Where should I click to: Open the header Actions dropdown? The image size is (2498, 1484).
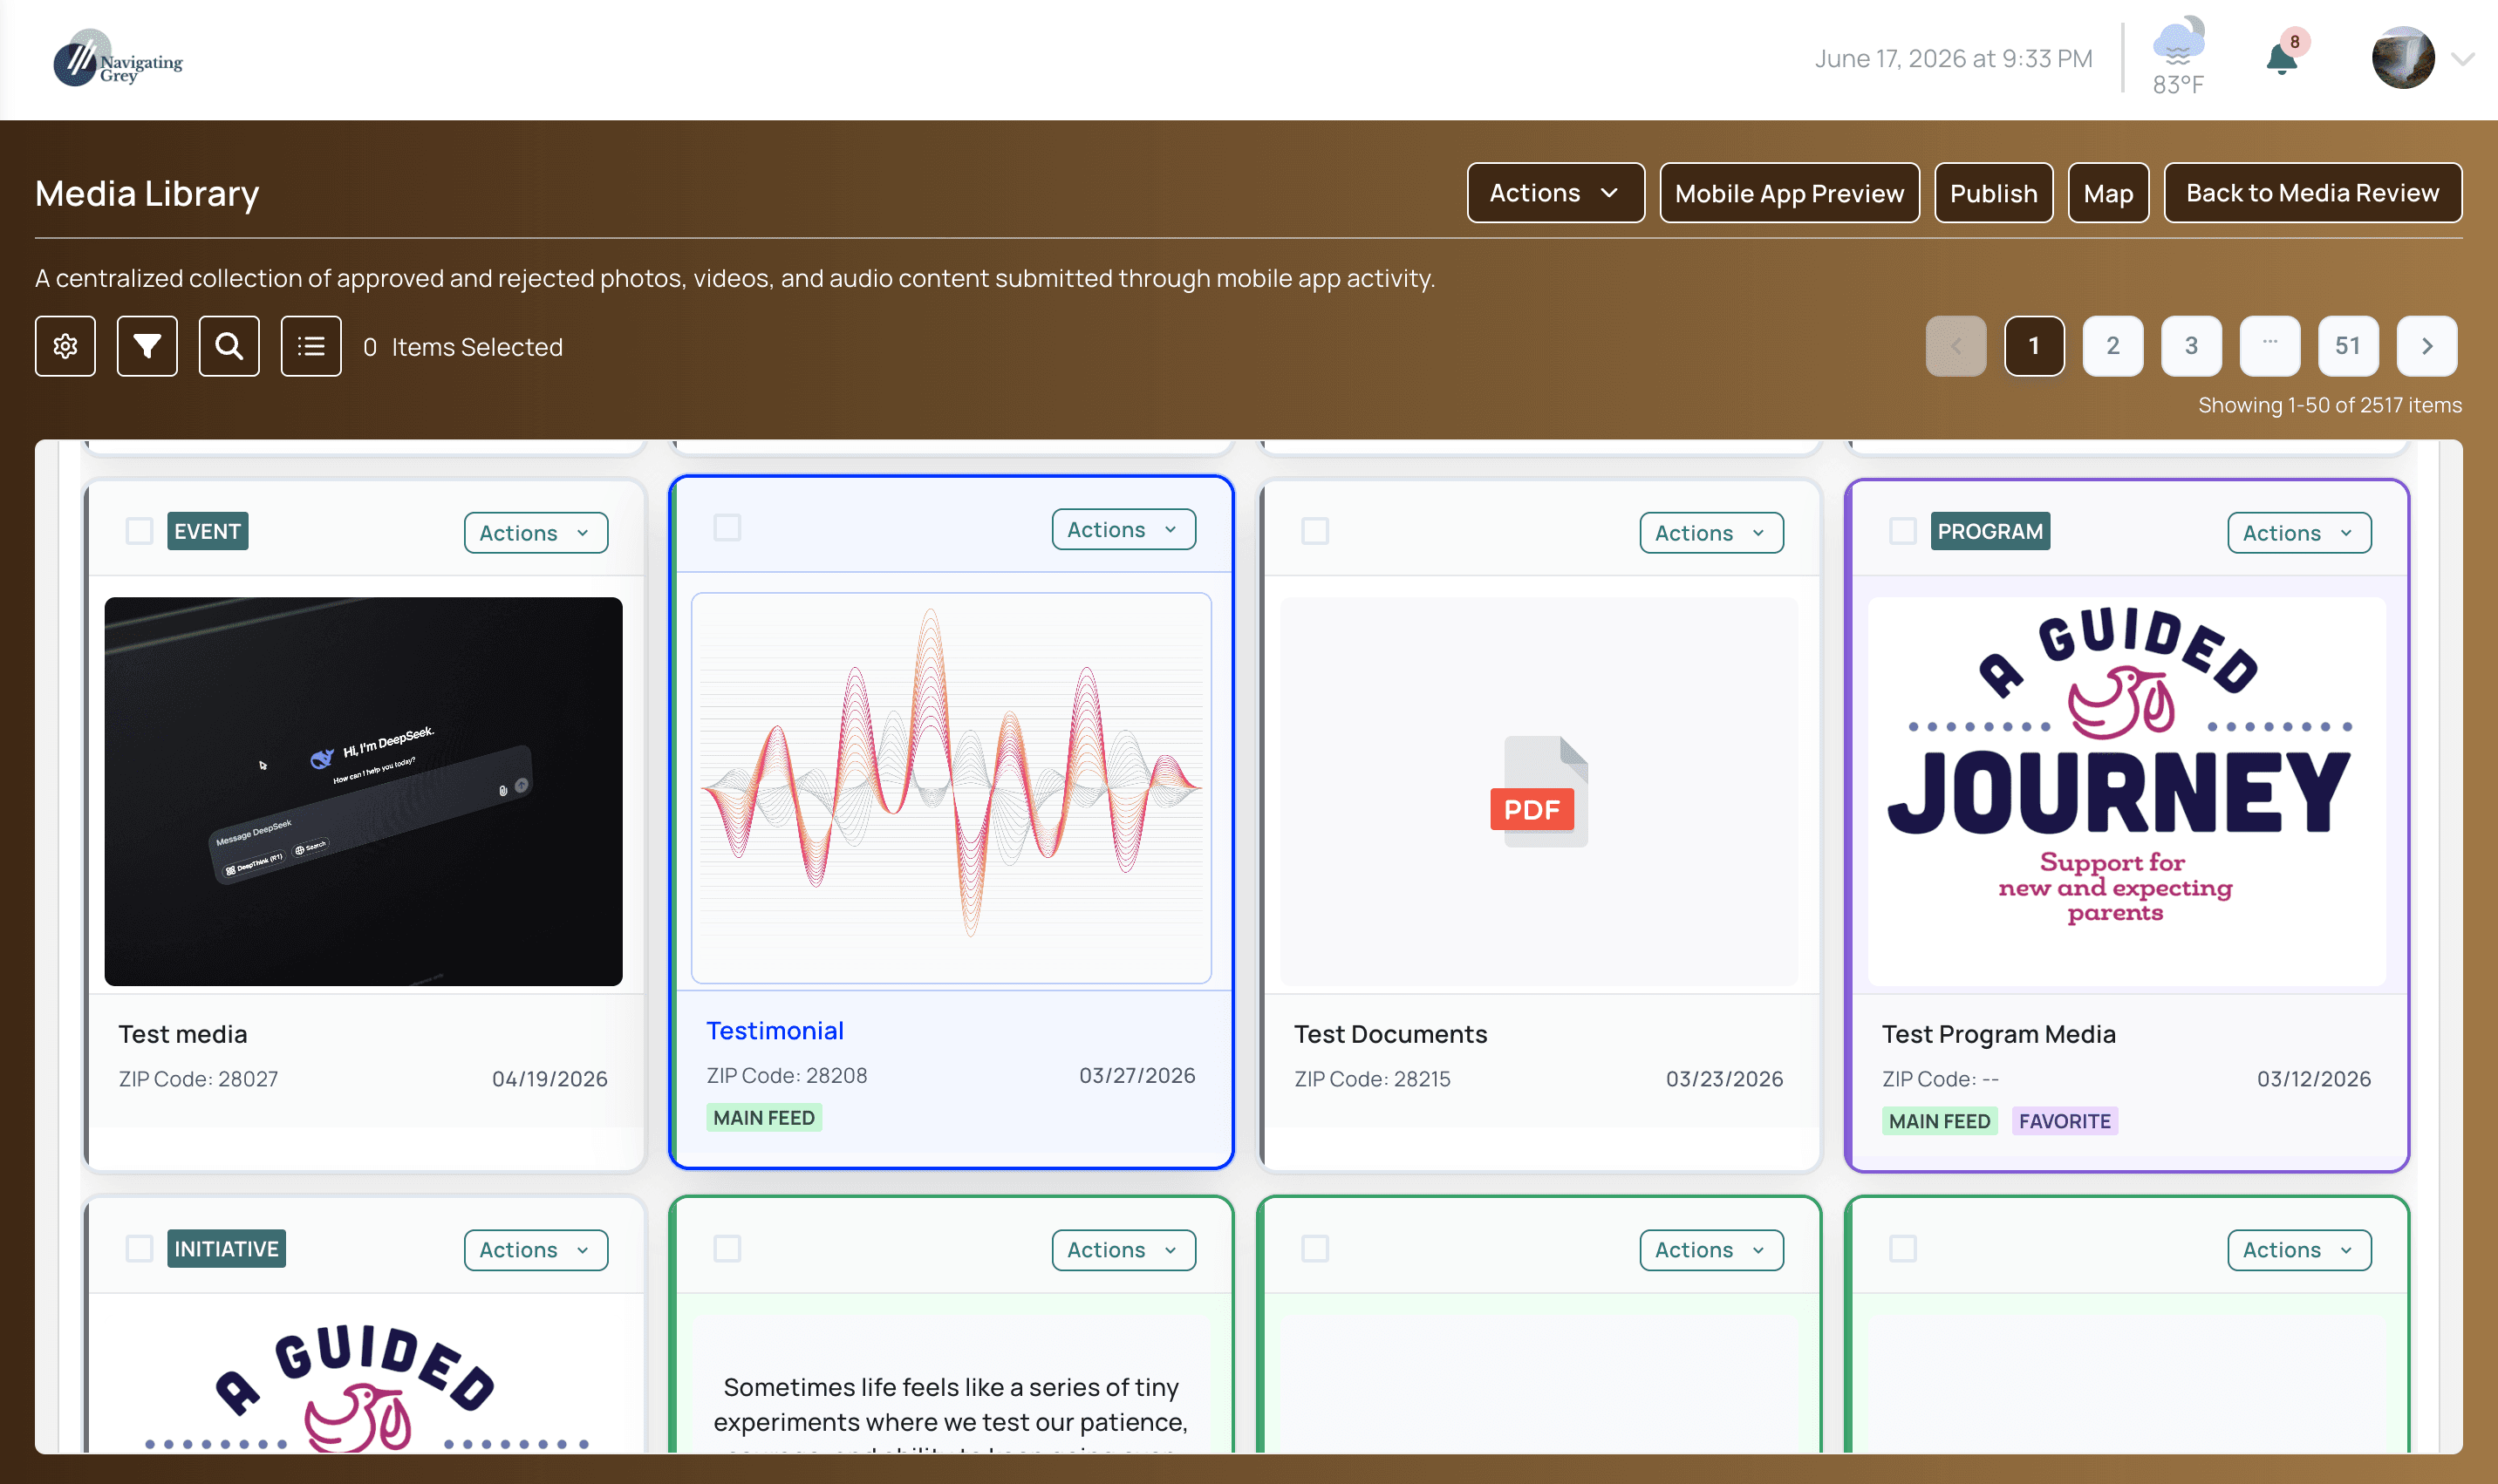pos(1556,193)
